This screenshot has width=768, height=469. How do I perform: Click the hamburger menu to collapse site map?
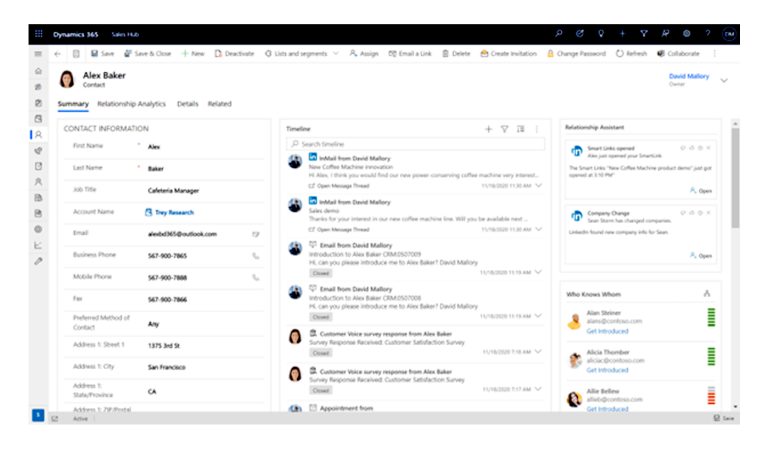[38, 53]
